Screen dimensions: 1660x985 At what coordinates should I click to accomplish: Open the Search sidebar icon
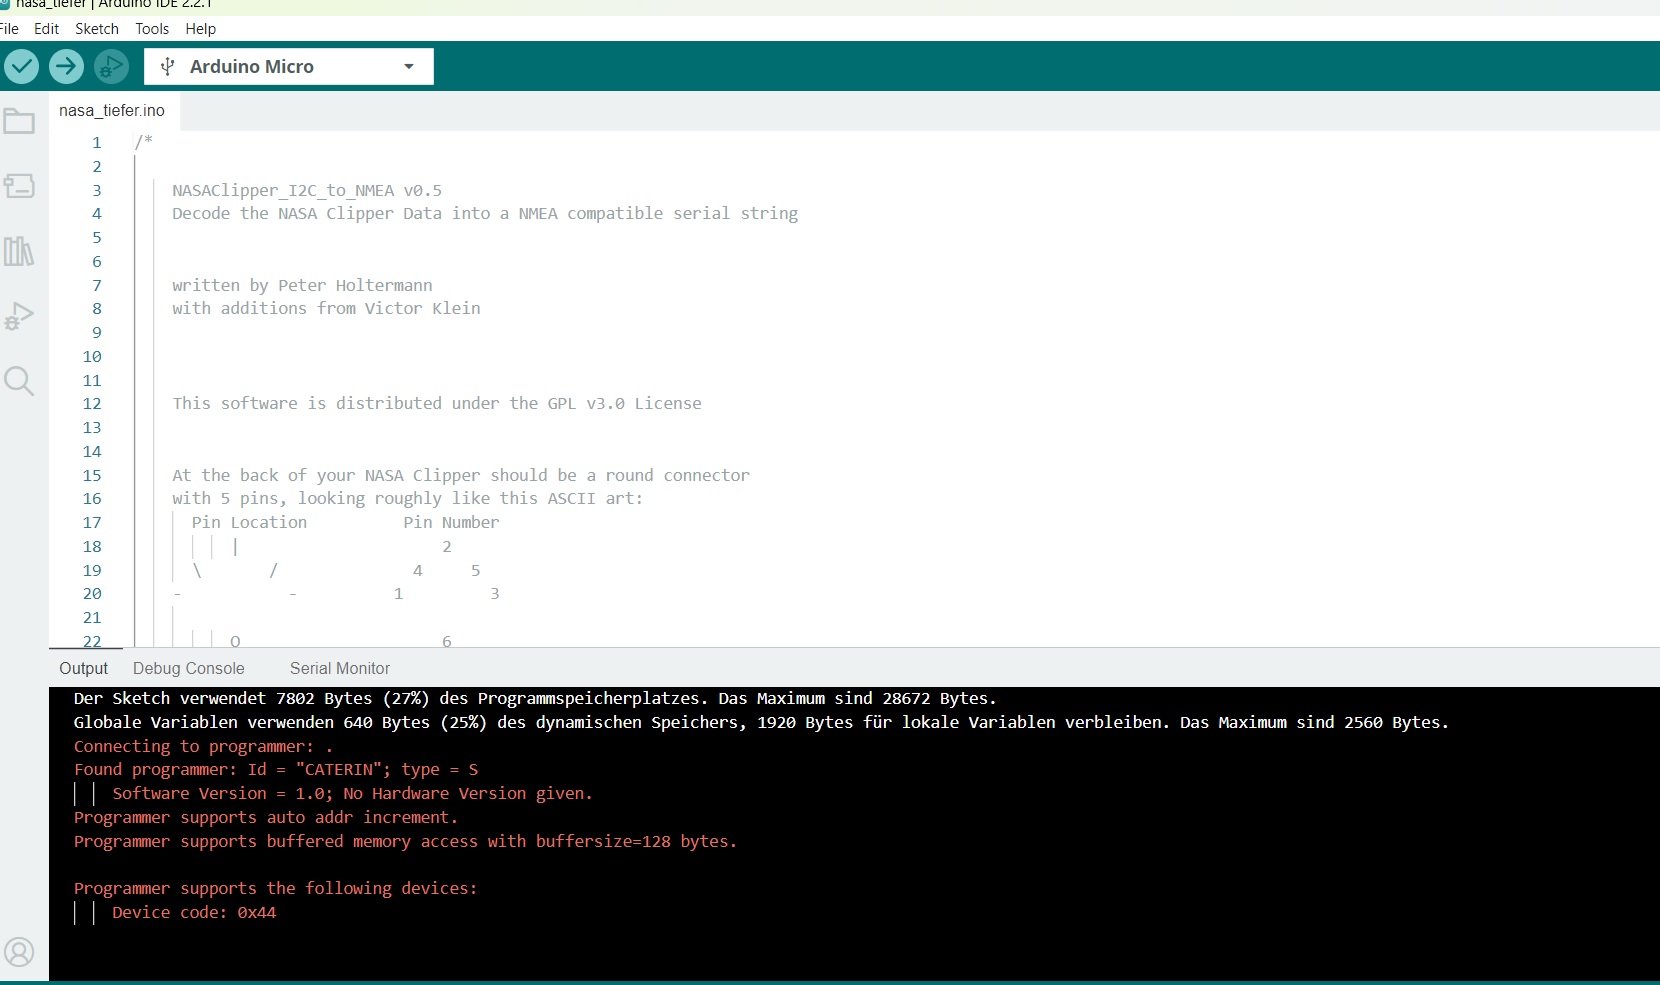(19, 381)
